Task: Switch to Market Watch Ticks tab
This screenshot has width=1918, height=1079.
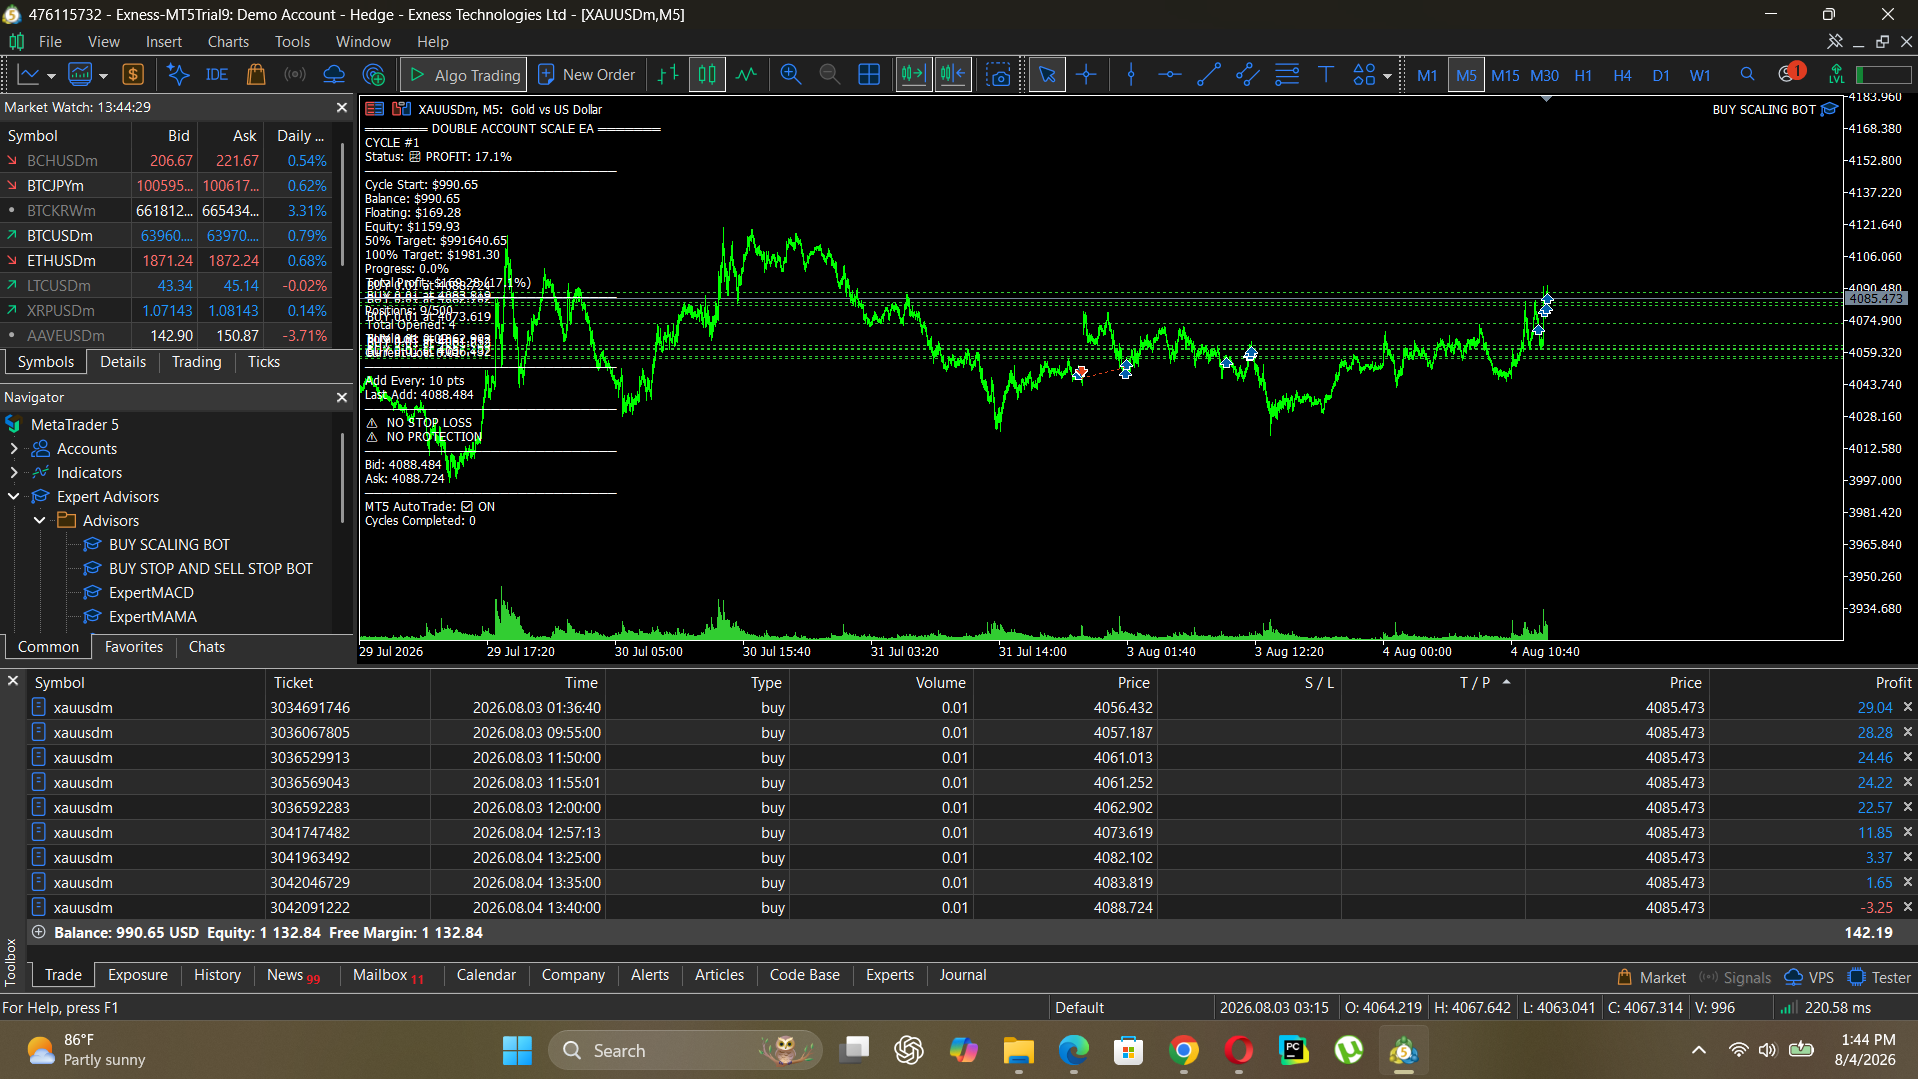Action: [264, 362]
